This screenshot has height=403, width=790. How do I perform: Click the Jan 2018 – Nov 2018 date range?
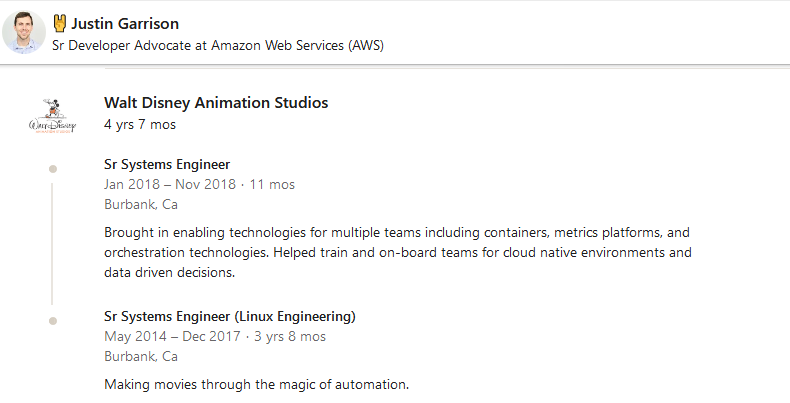pos(170,184)
